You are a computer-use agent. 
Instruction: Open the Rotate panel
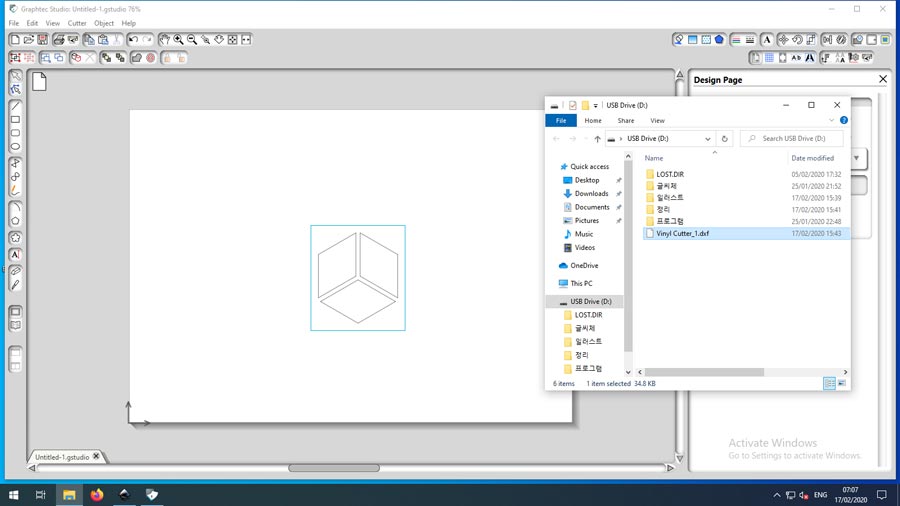coord(797,40)
